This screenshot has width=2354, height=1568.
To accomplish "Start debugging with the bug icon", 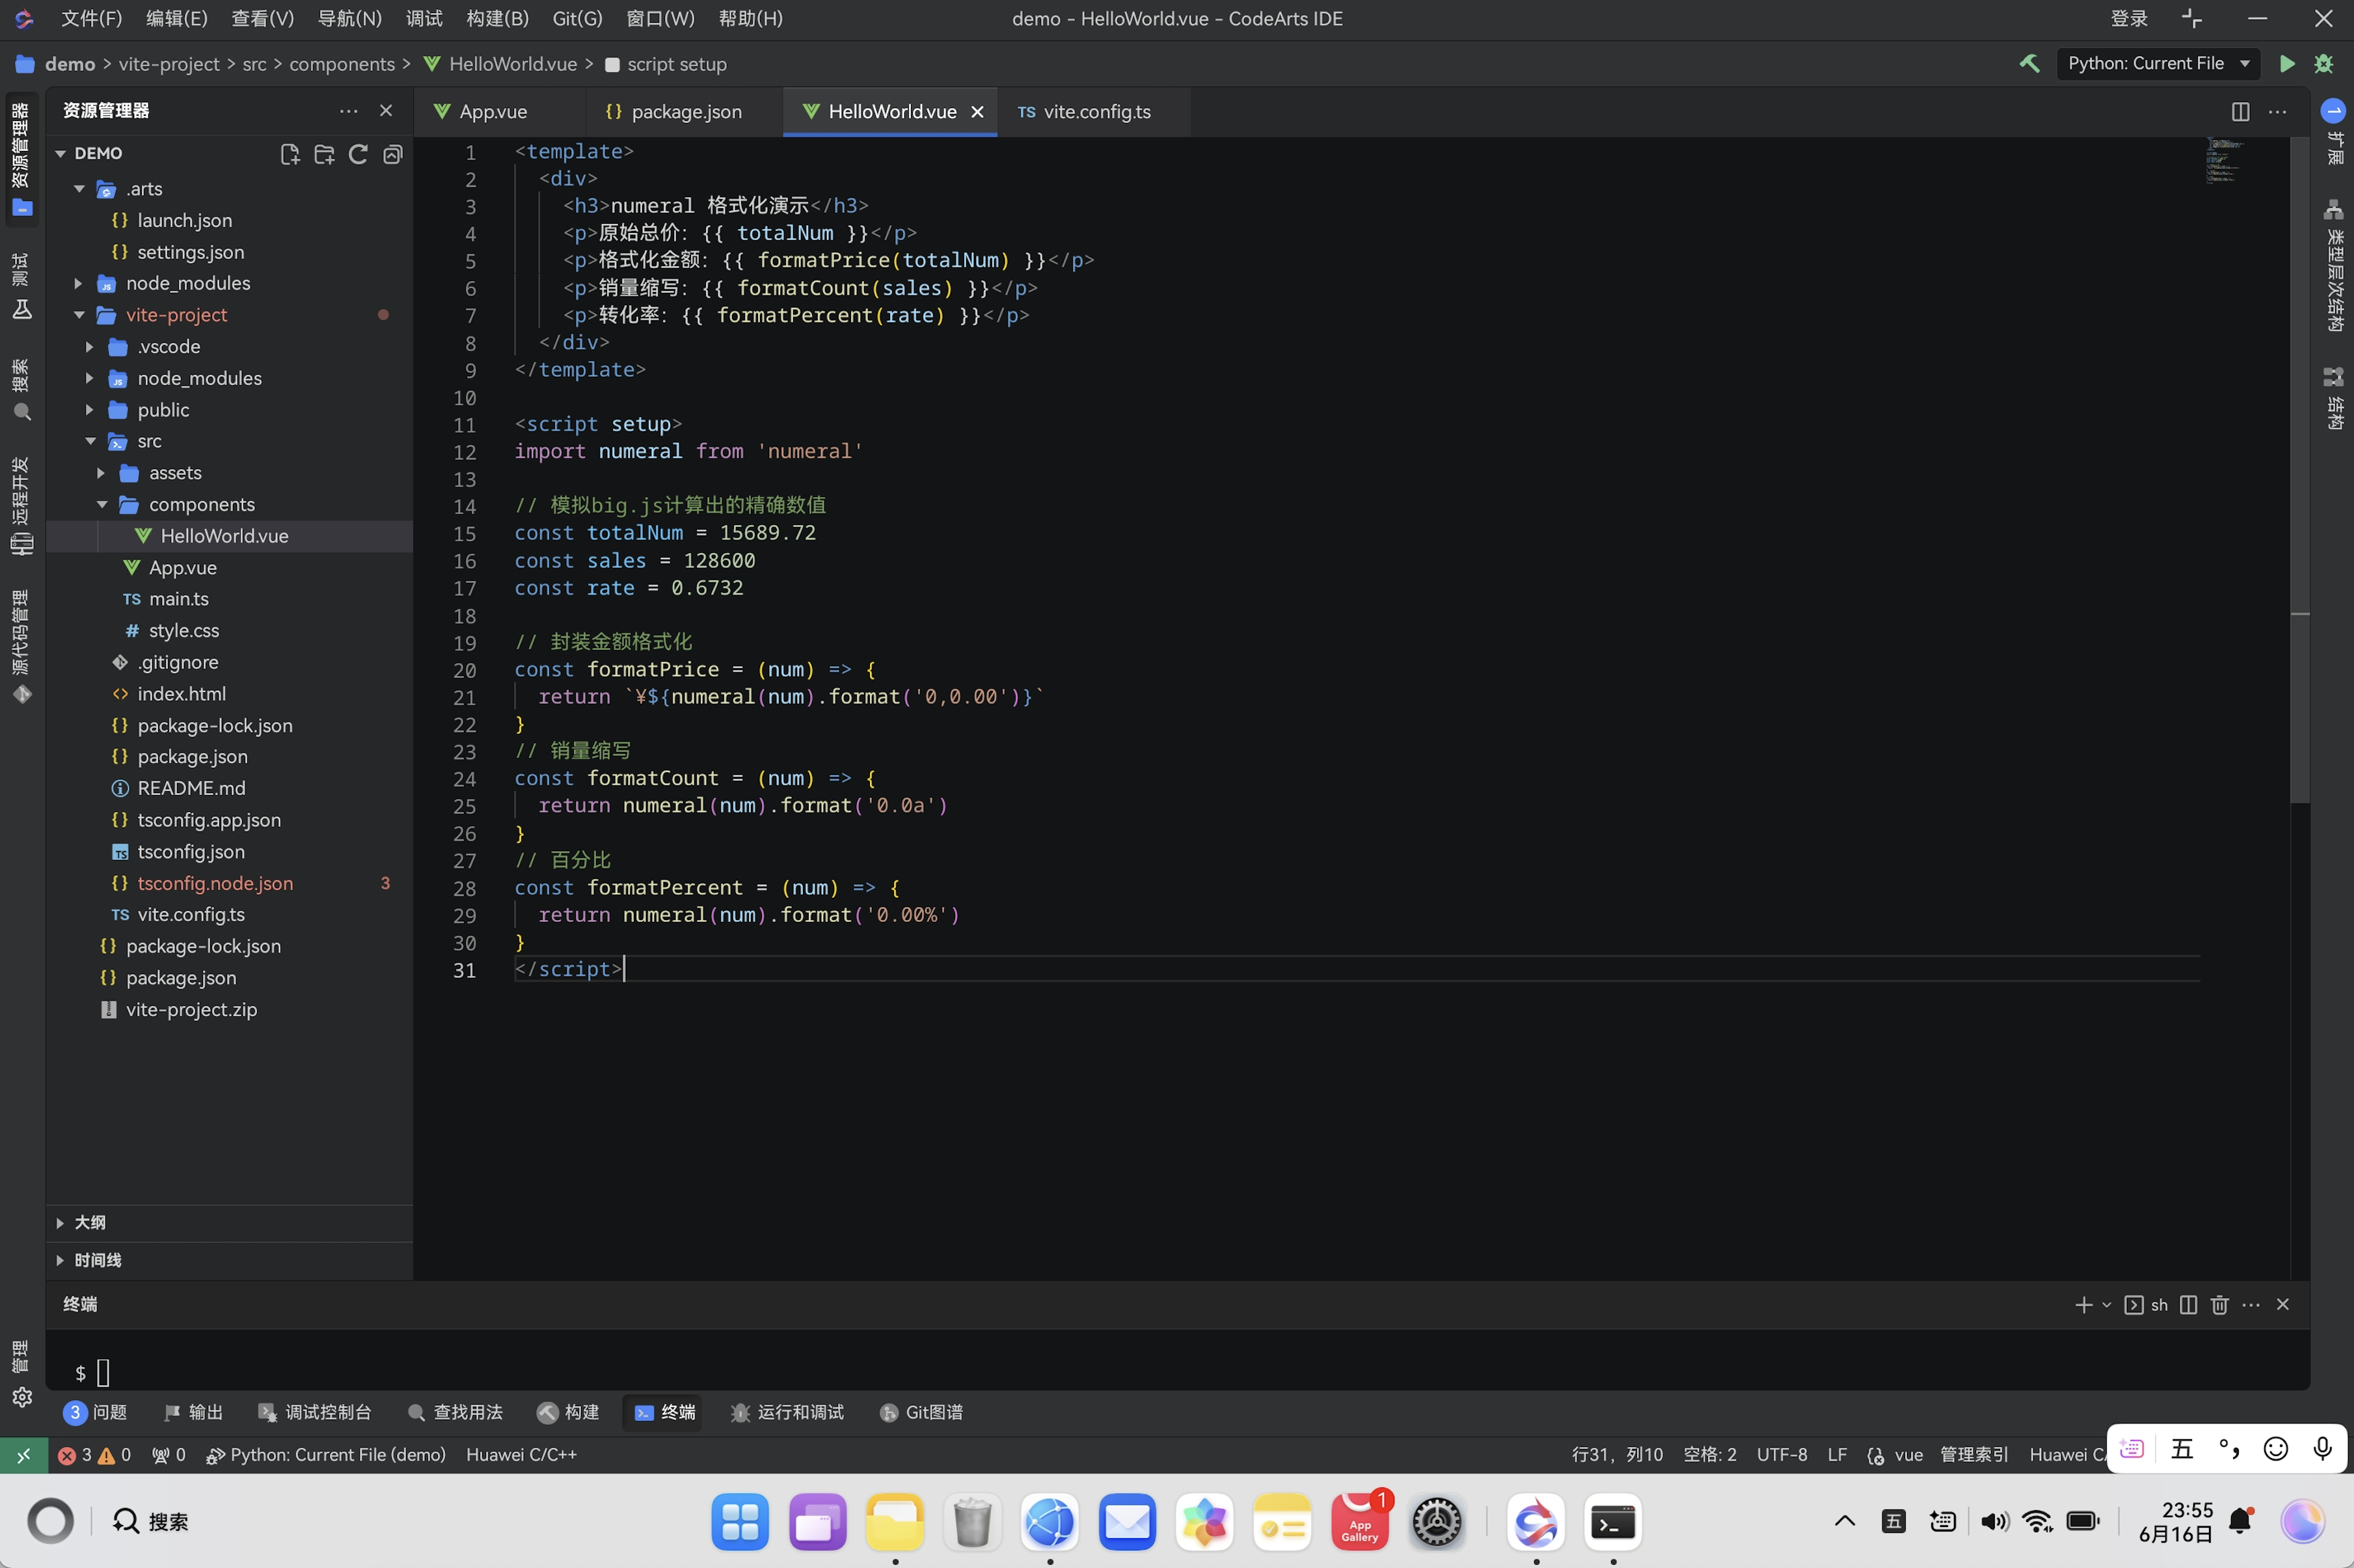I will point(2323,64).
